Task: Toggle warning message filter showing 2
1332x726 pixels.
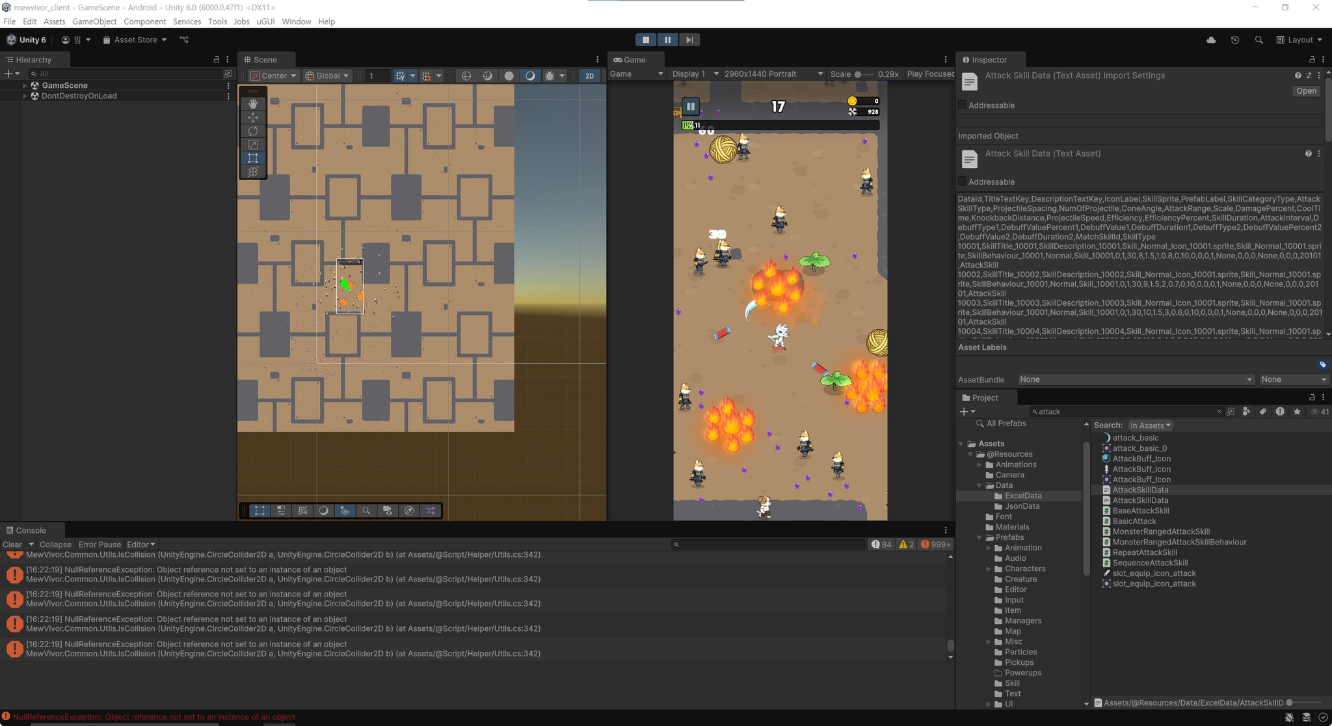Action: 906,545
